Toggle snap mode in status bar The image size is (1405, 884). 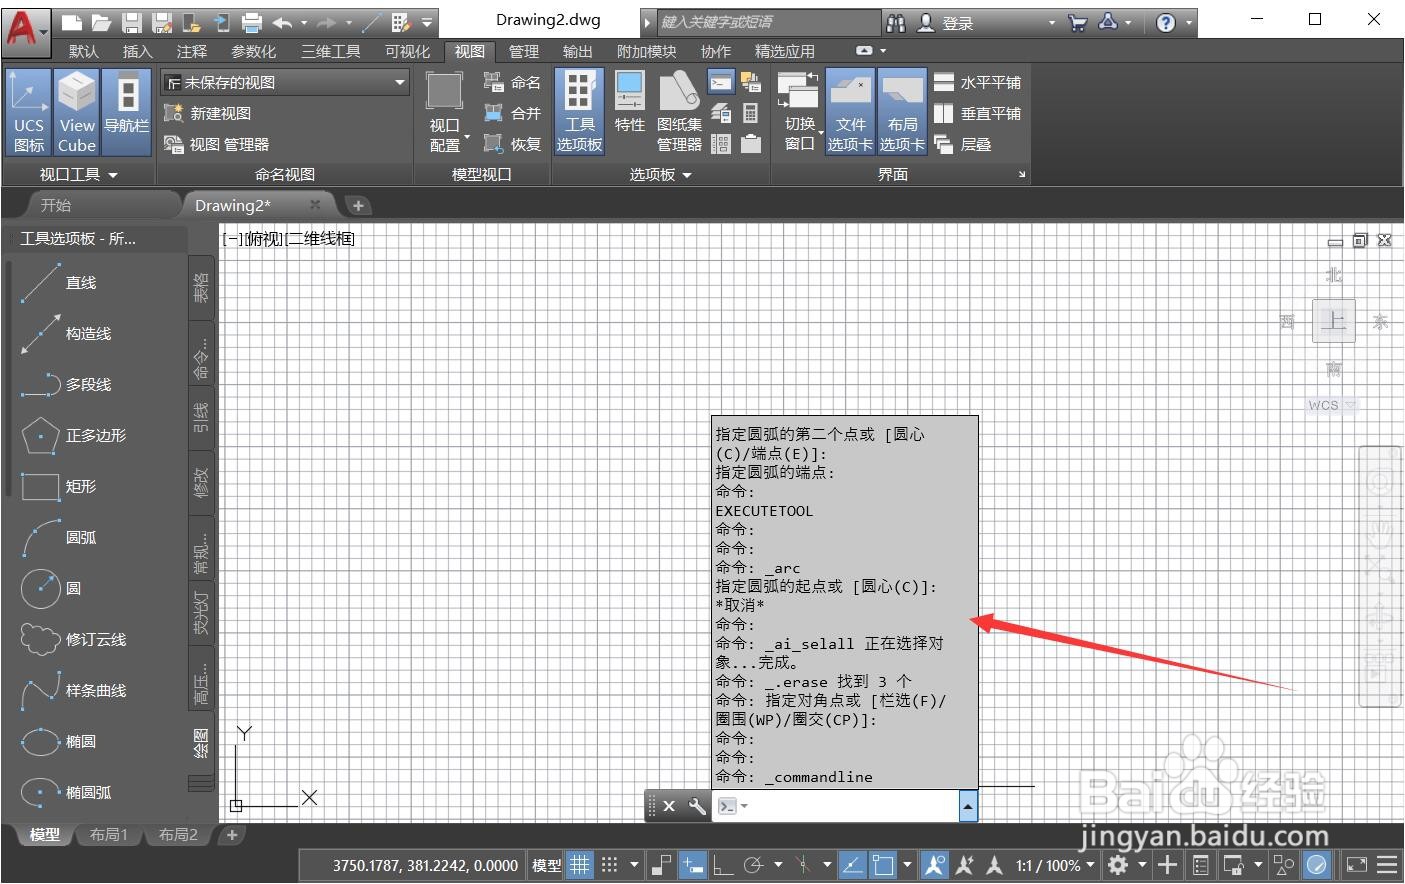click(609, 865)
